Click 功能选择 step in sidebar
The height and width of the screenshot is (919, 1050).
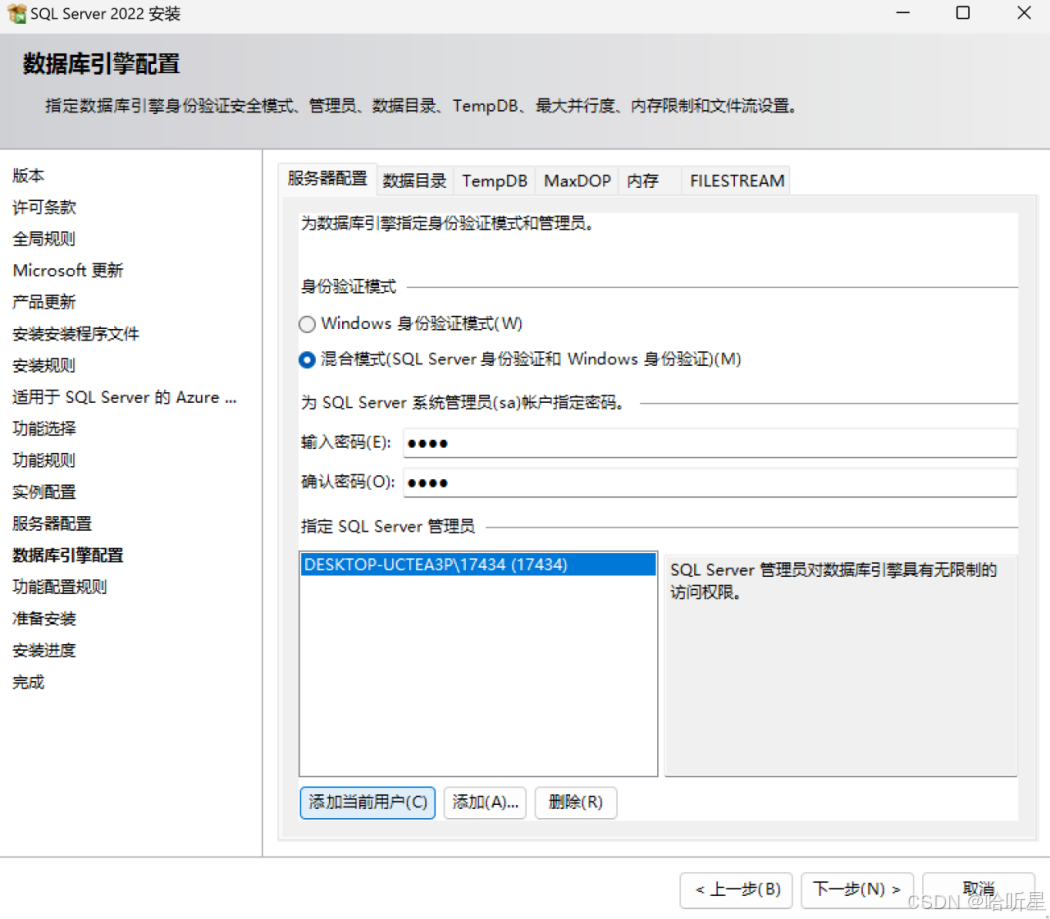pos(44,429)
